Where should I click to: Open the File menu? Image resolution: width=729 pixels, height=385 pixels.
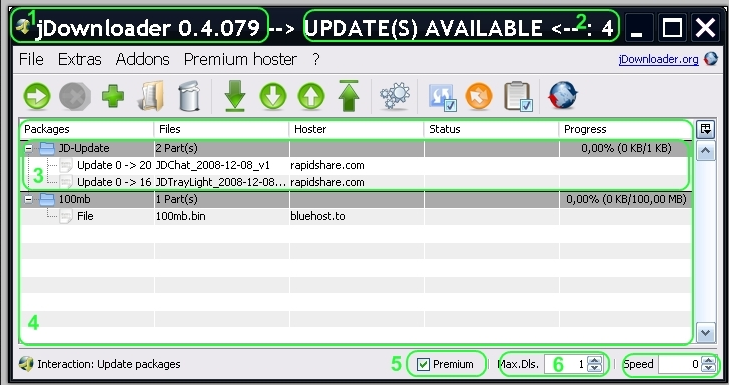coord(31,60)
